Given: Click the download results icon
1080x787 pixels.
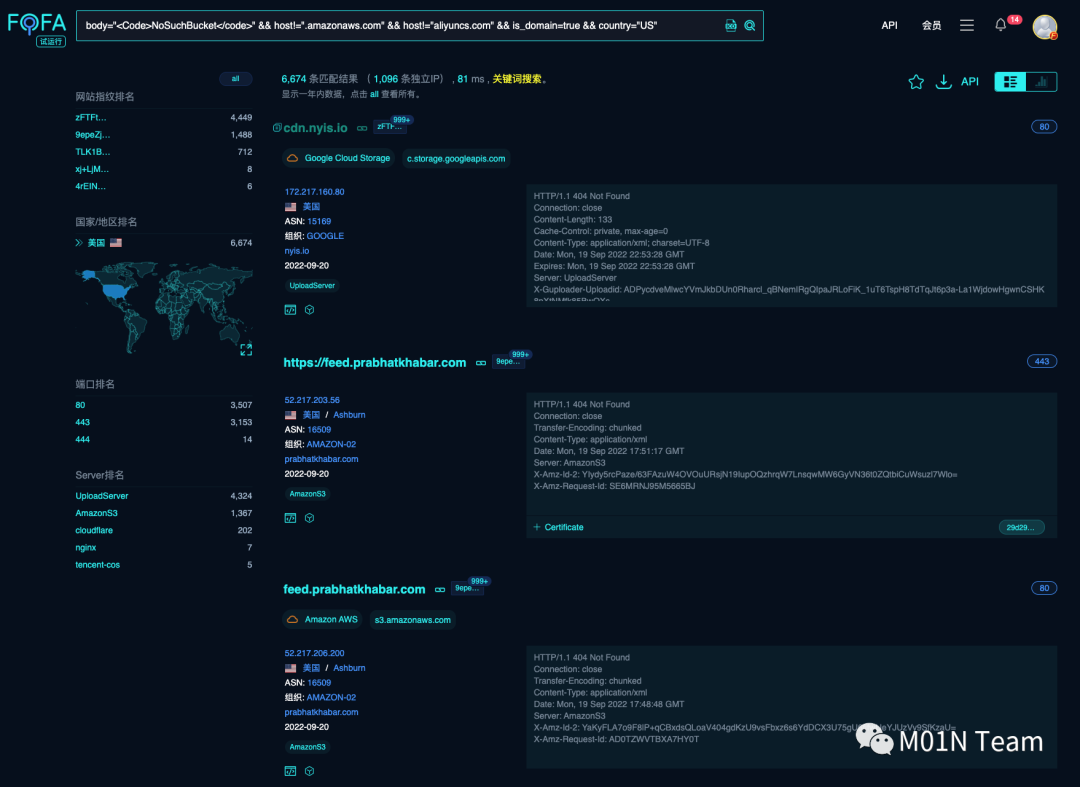Looking at the screenshot, I should (x=944, y=82).
